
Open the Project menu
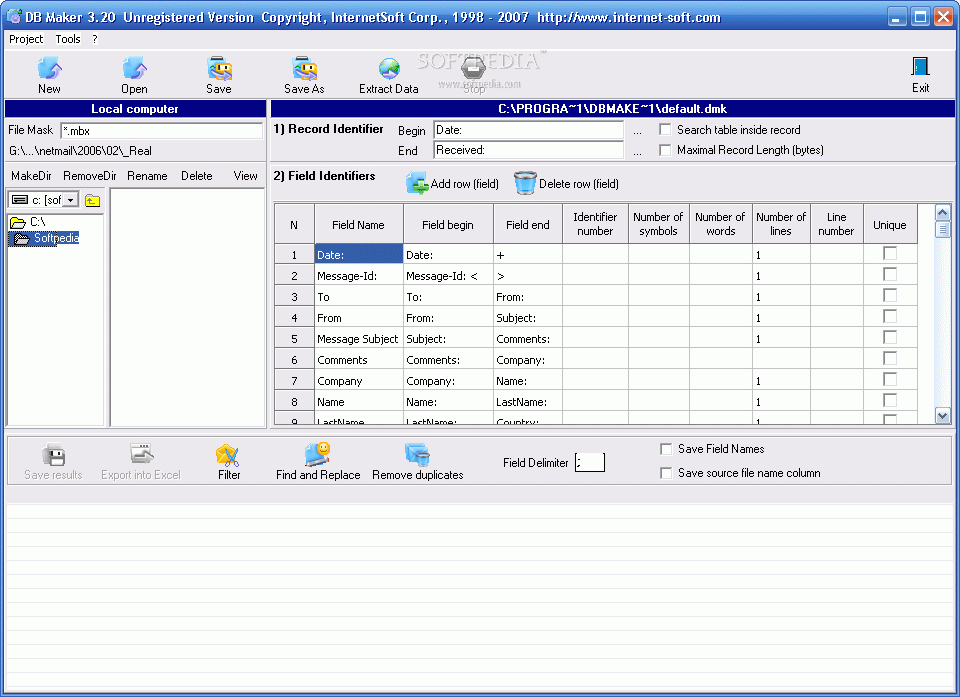tap(26, 39)
